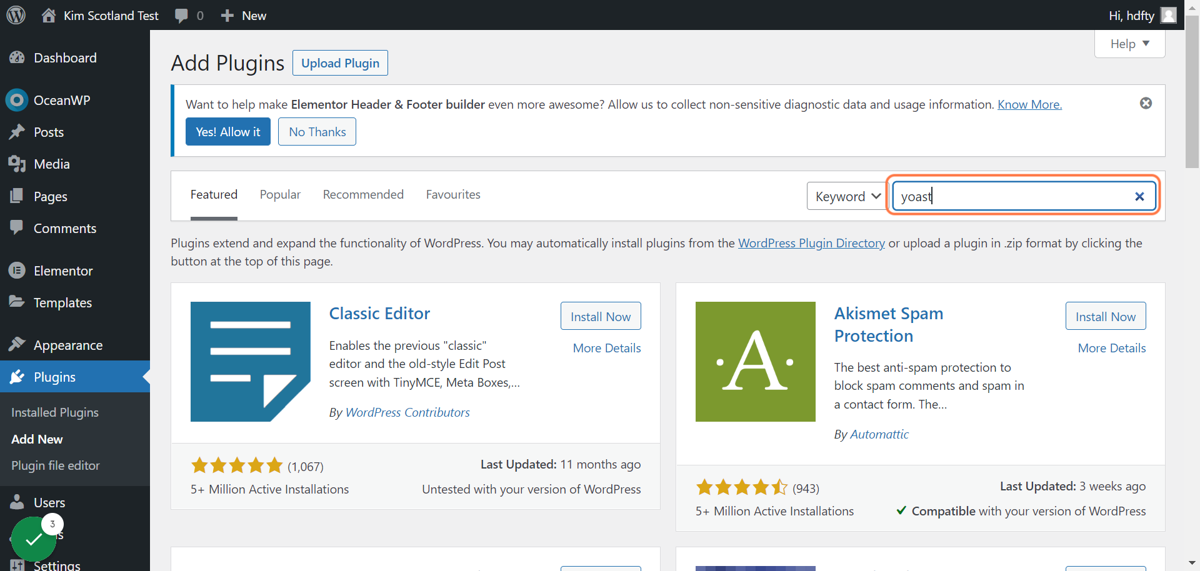Click the Akismet star rating

pyautogui.click(x=742, y=487)
